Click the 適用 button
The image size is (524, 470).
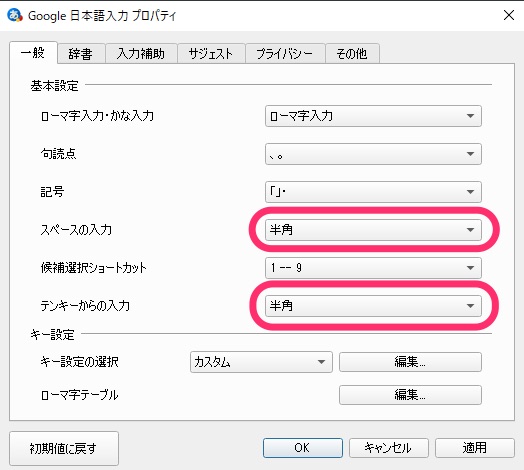475,448
